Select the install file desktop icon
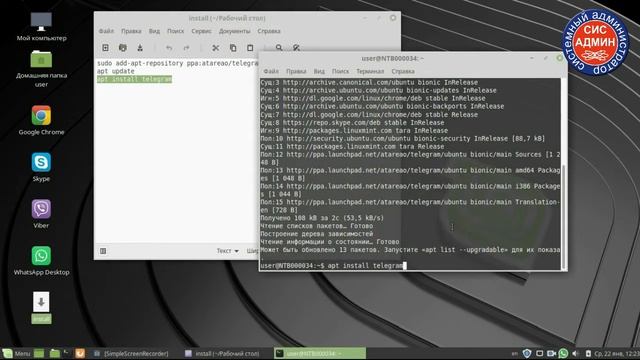 (x=41, y=307)
